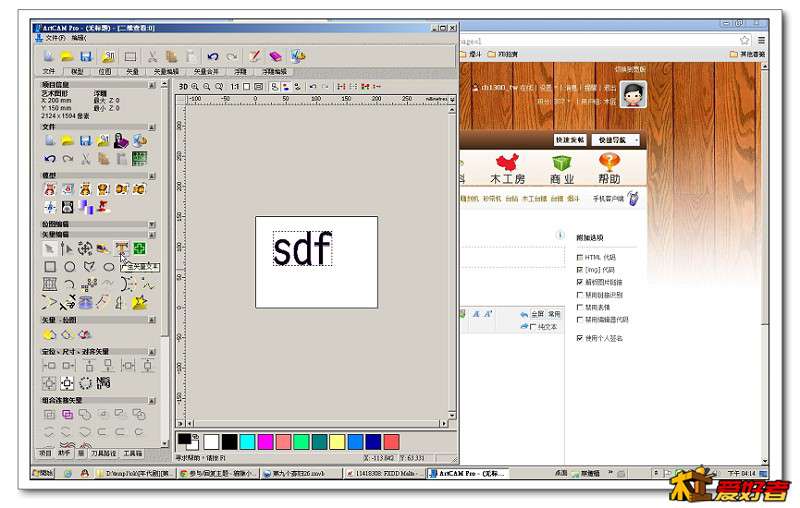The height and width of the screenshot is (508, 800).
Task: Select the yellow star shape tool
Action: pos(139,302)
